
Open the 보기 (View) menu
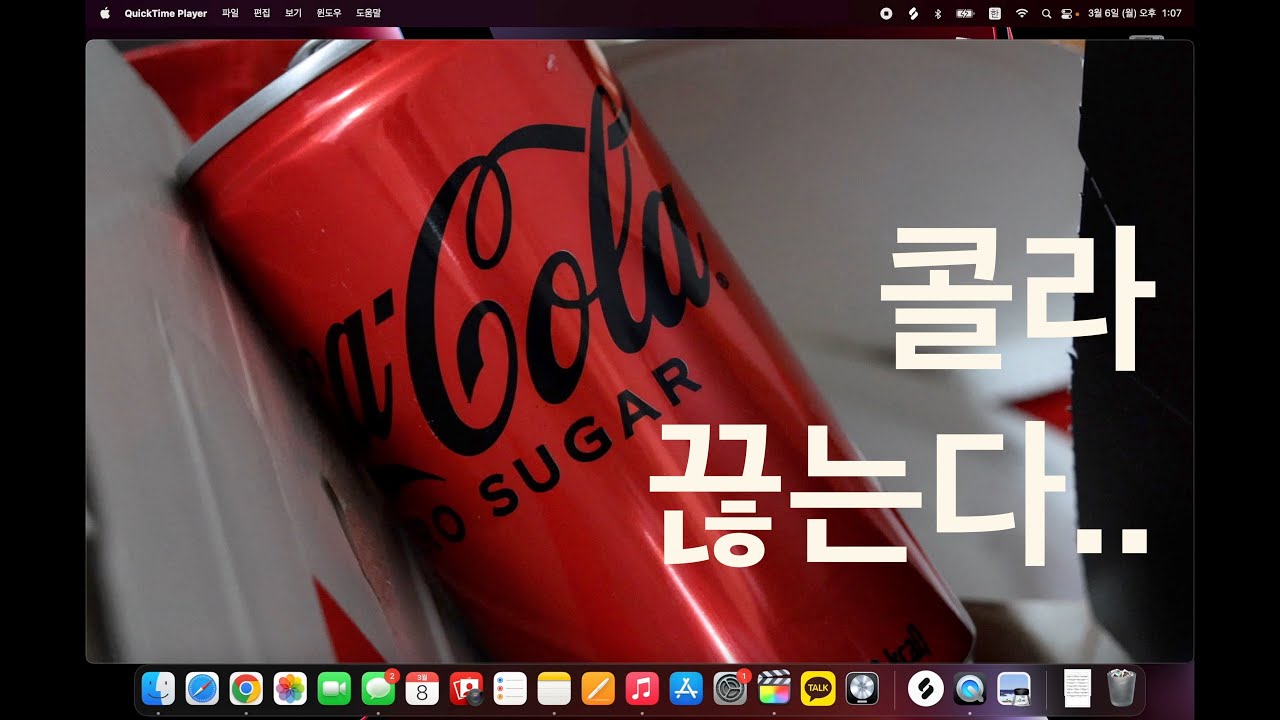[x=293, y=14]
